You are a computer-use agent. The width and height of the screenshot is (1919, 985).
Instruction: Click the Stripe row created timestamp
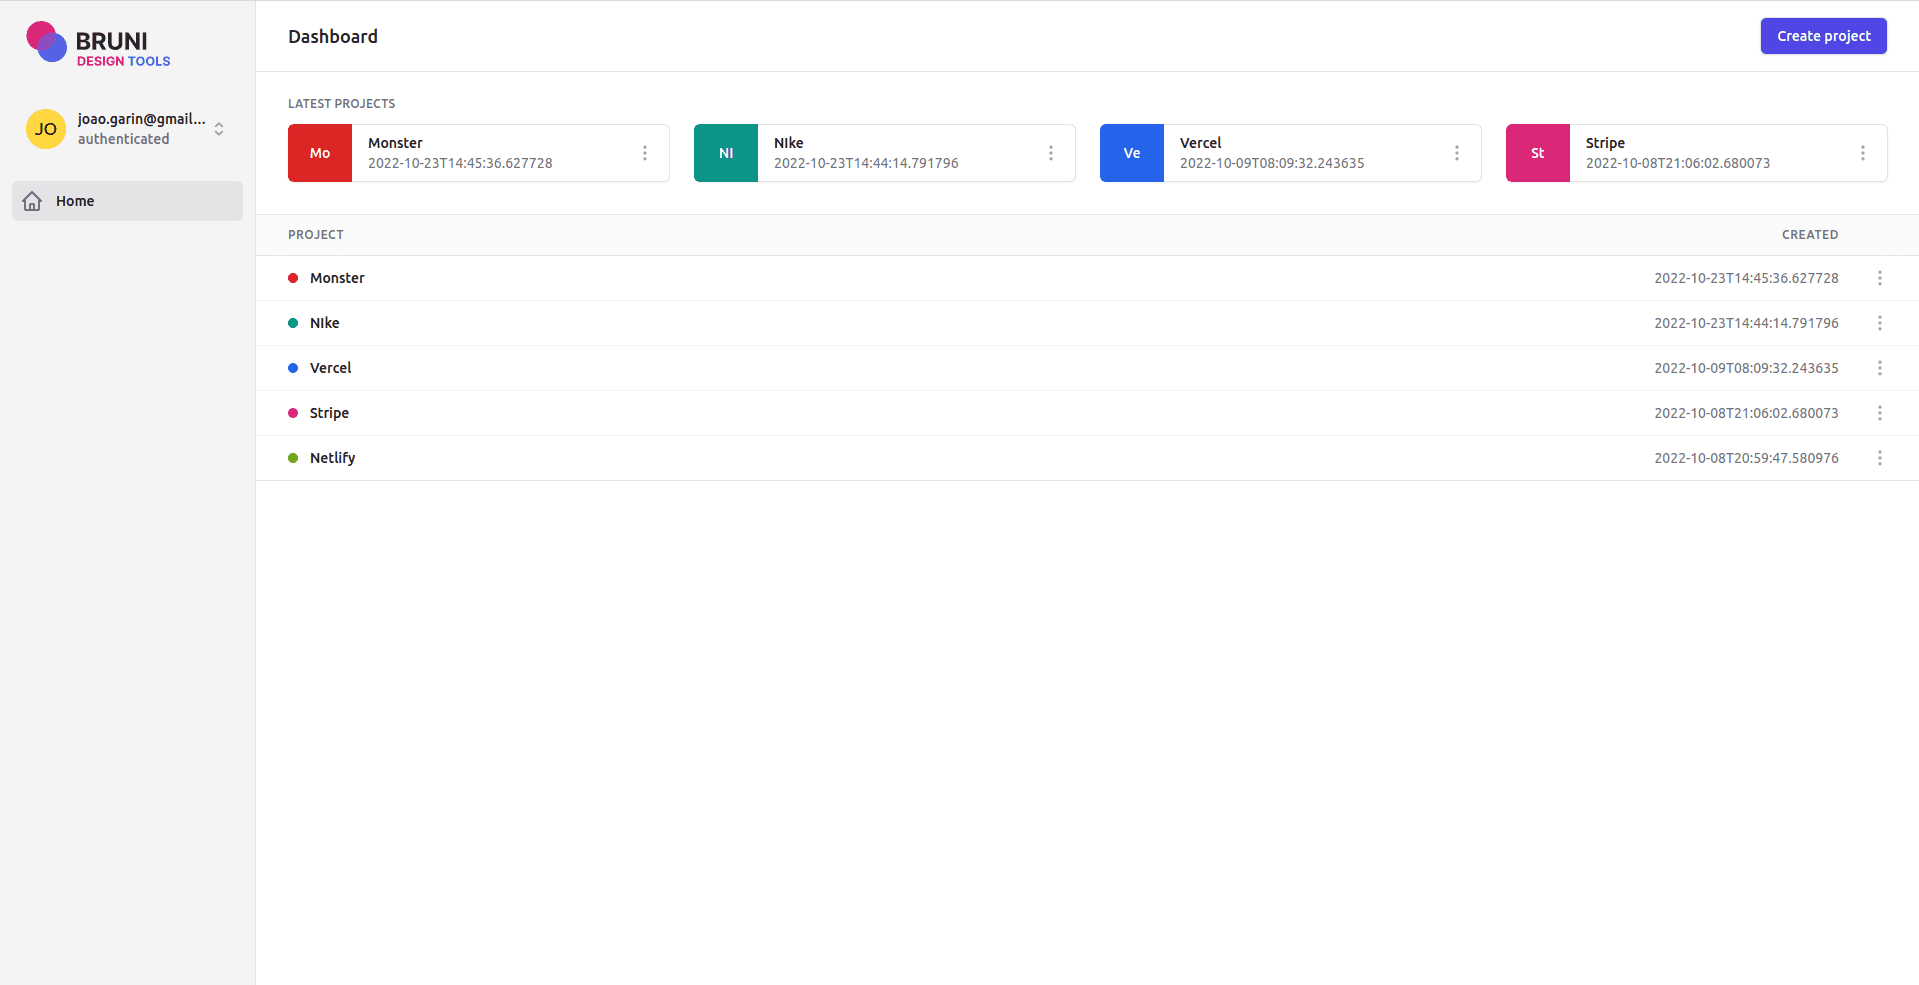tap(1746, 413)
